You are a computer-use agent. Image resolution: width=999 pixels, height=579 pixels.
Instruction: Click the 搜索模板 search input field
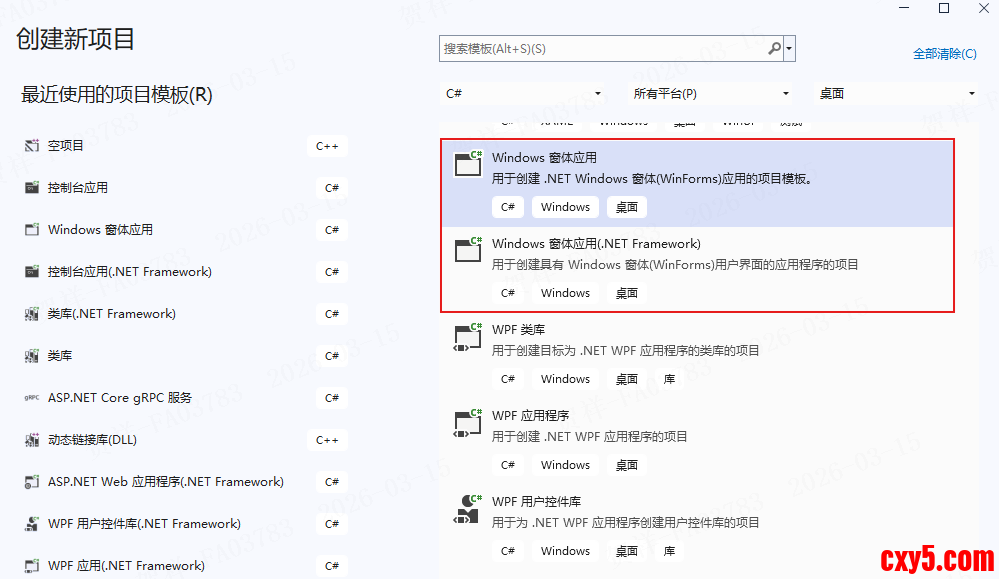[603, 48]
